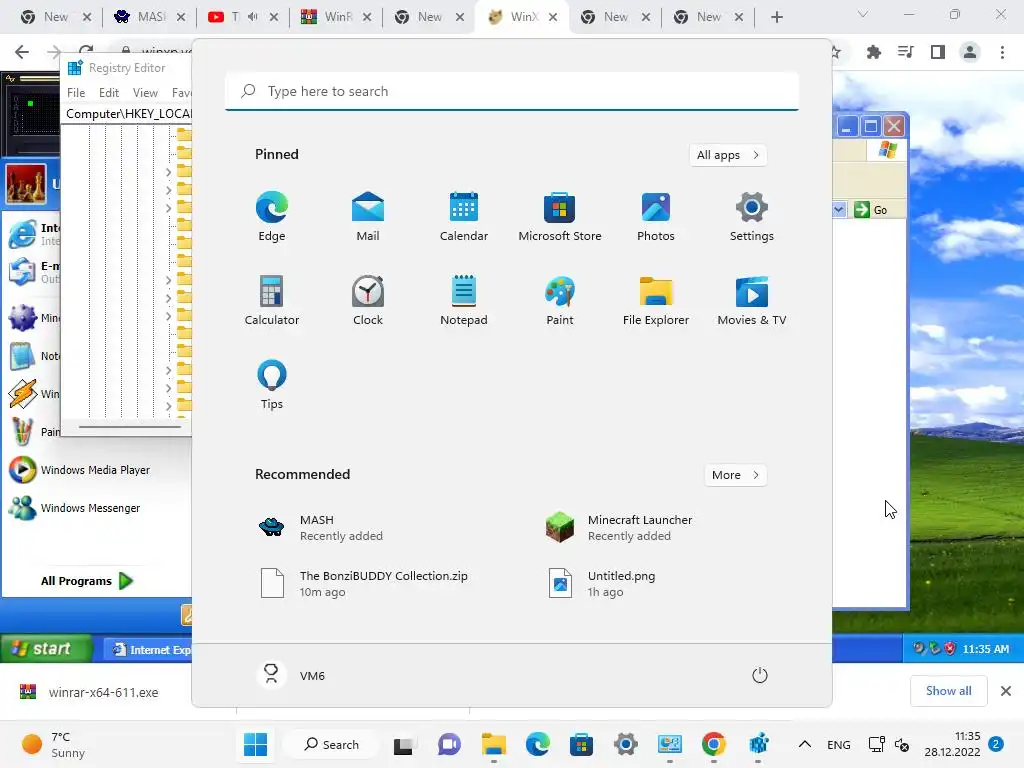Launch the Photos app
Image resolution: width=1024 pixels, height=768 pixels.
(x=656, y=216)
